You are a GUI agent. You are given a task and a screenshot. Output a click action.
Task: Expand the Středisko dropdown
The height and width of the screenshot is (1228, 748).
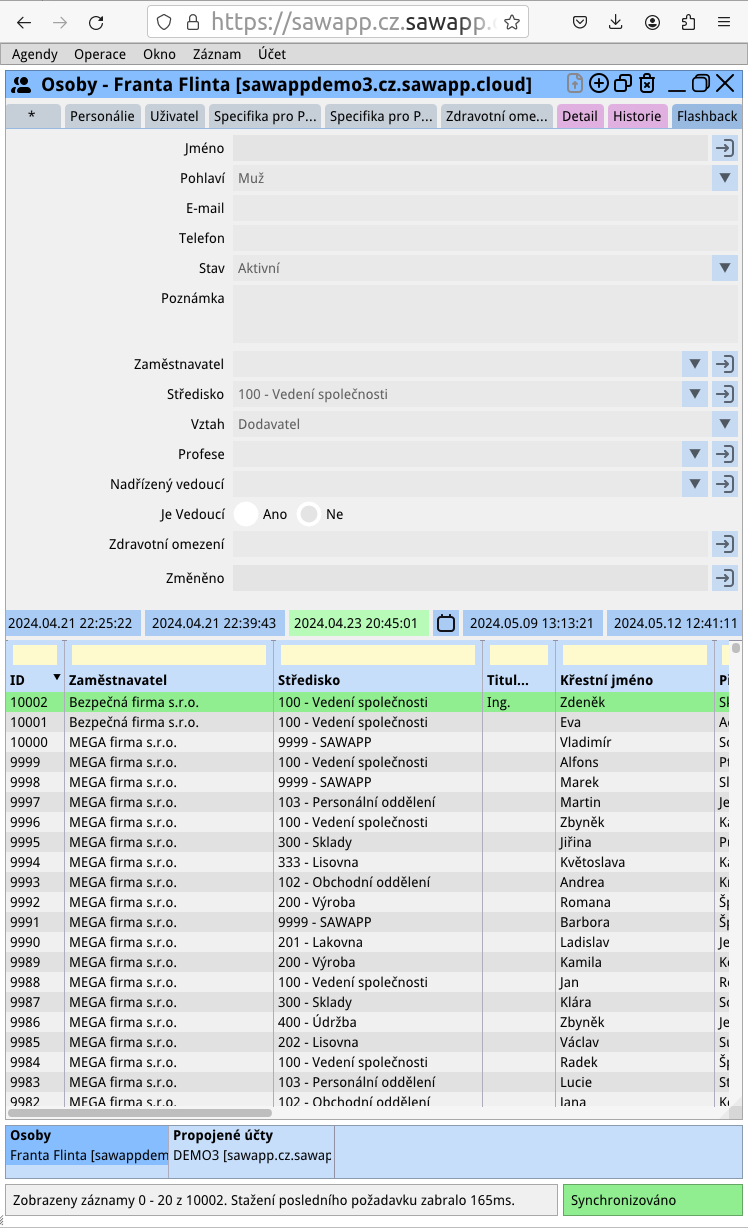694,394
